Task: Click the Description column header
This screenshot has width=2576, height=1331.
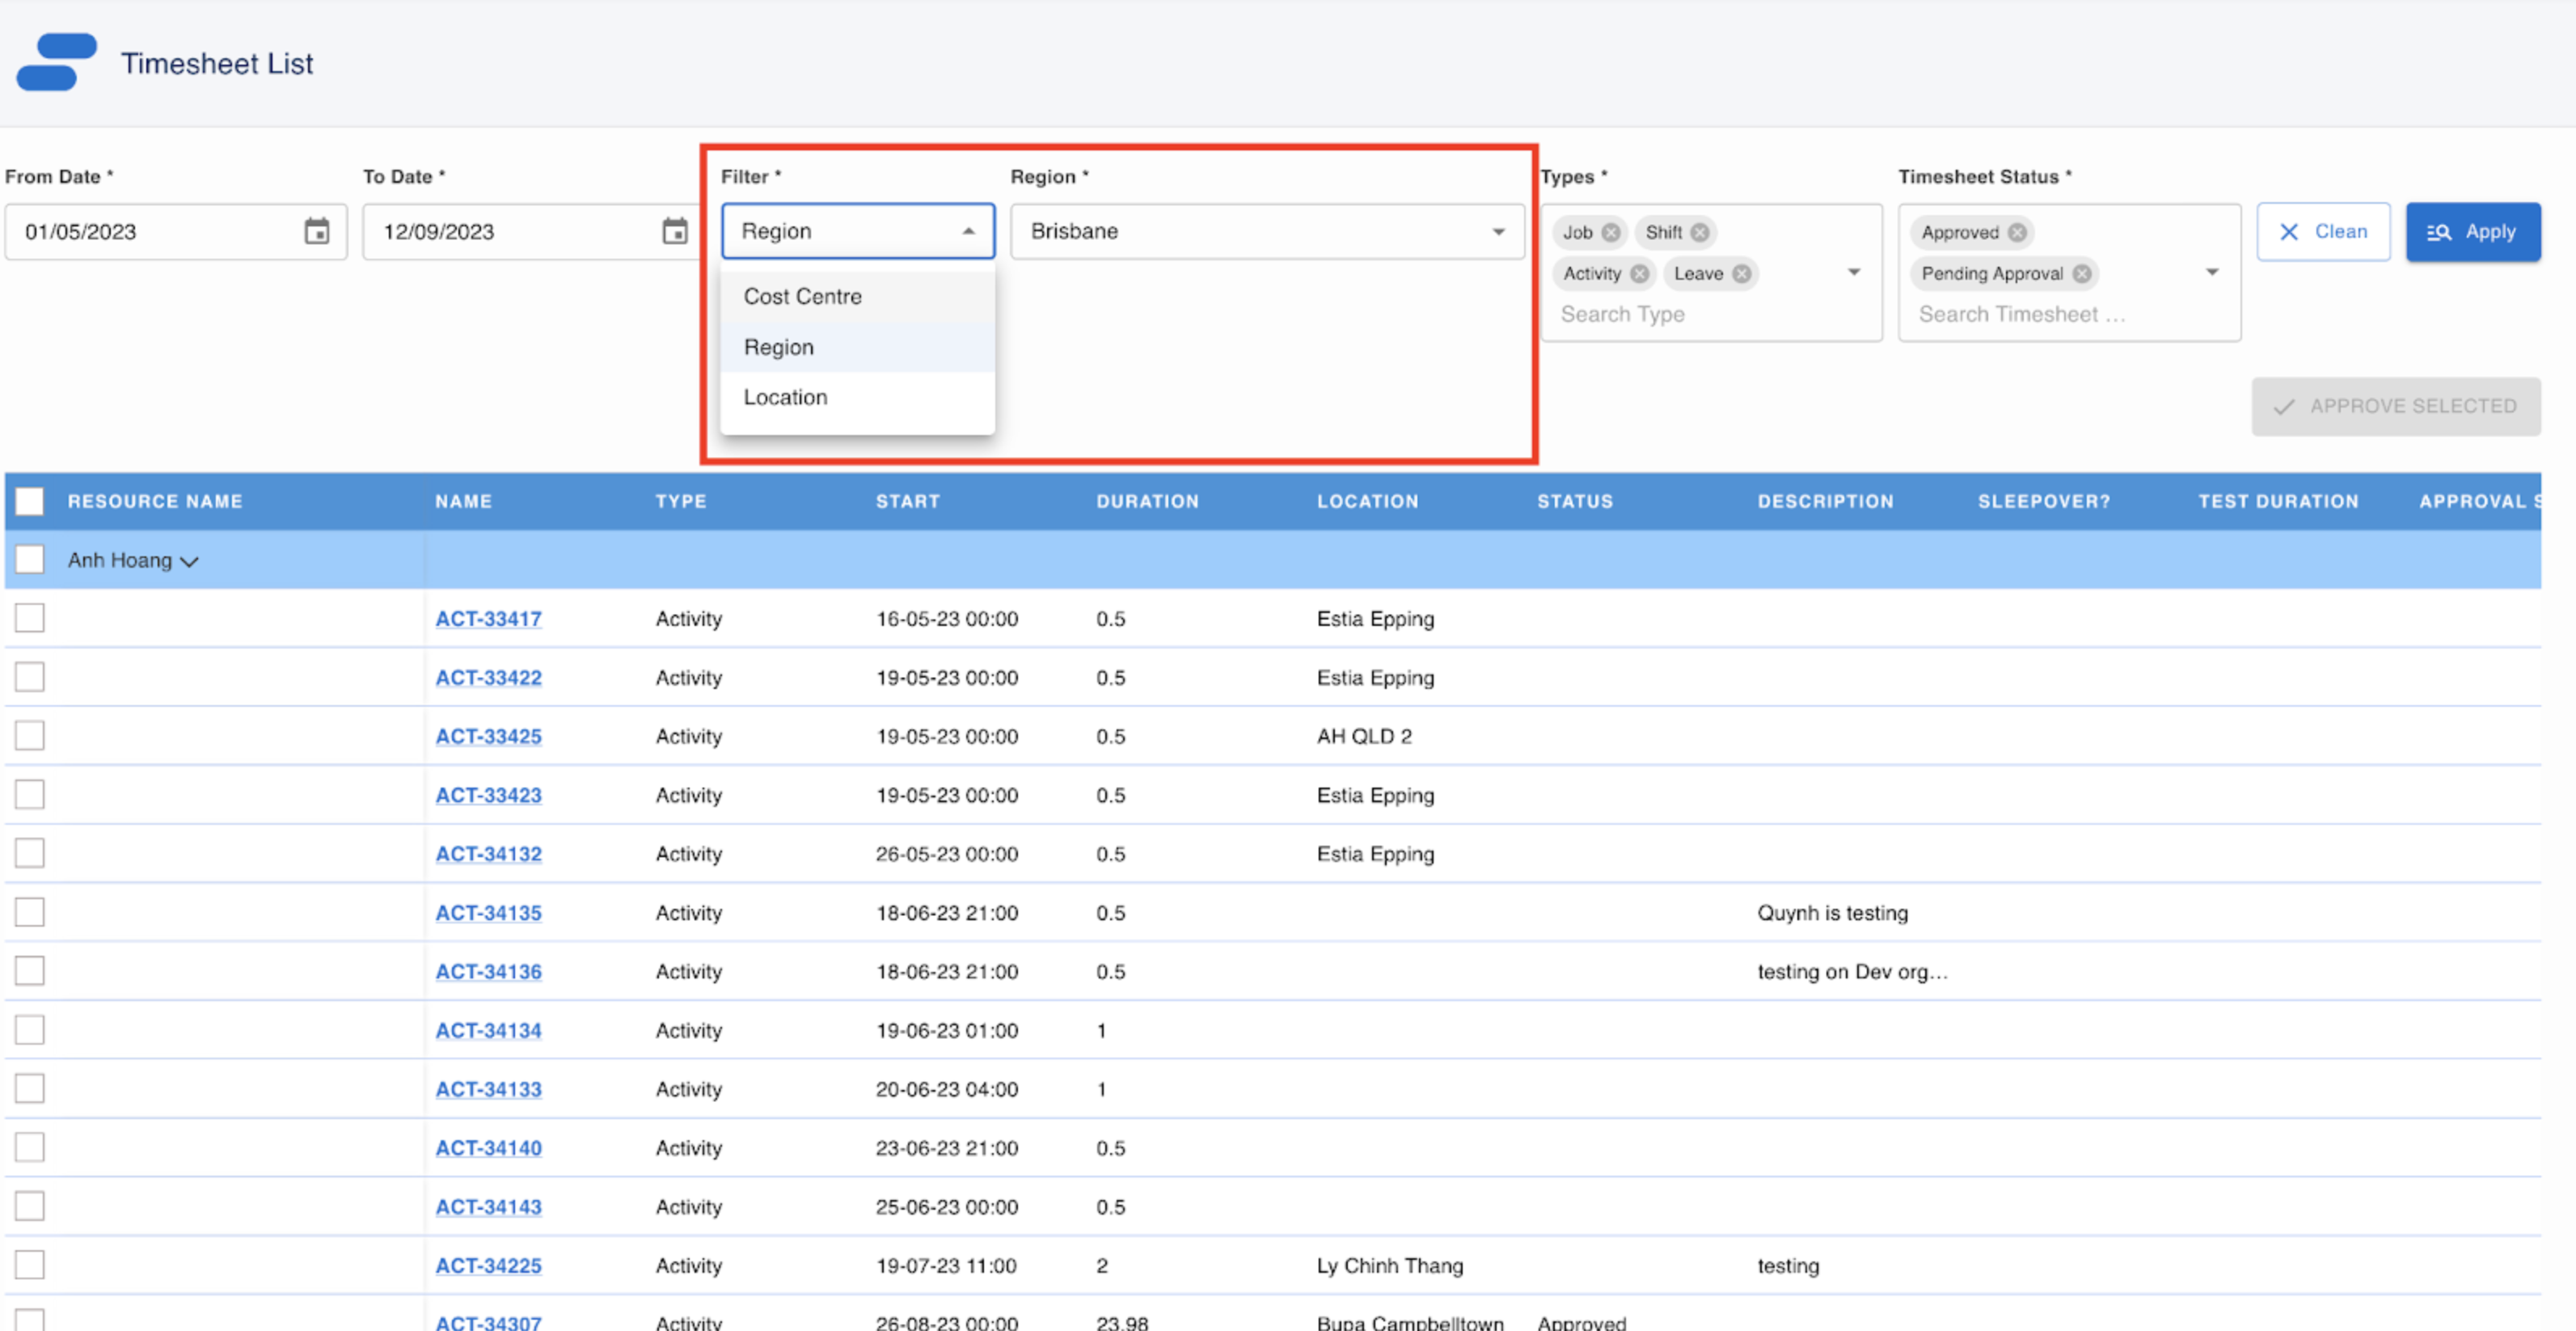Action: click(1825, 502)
